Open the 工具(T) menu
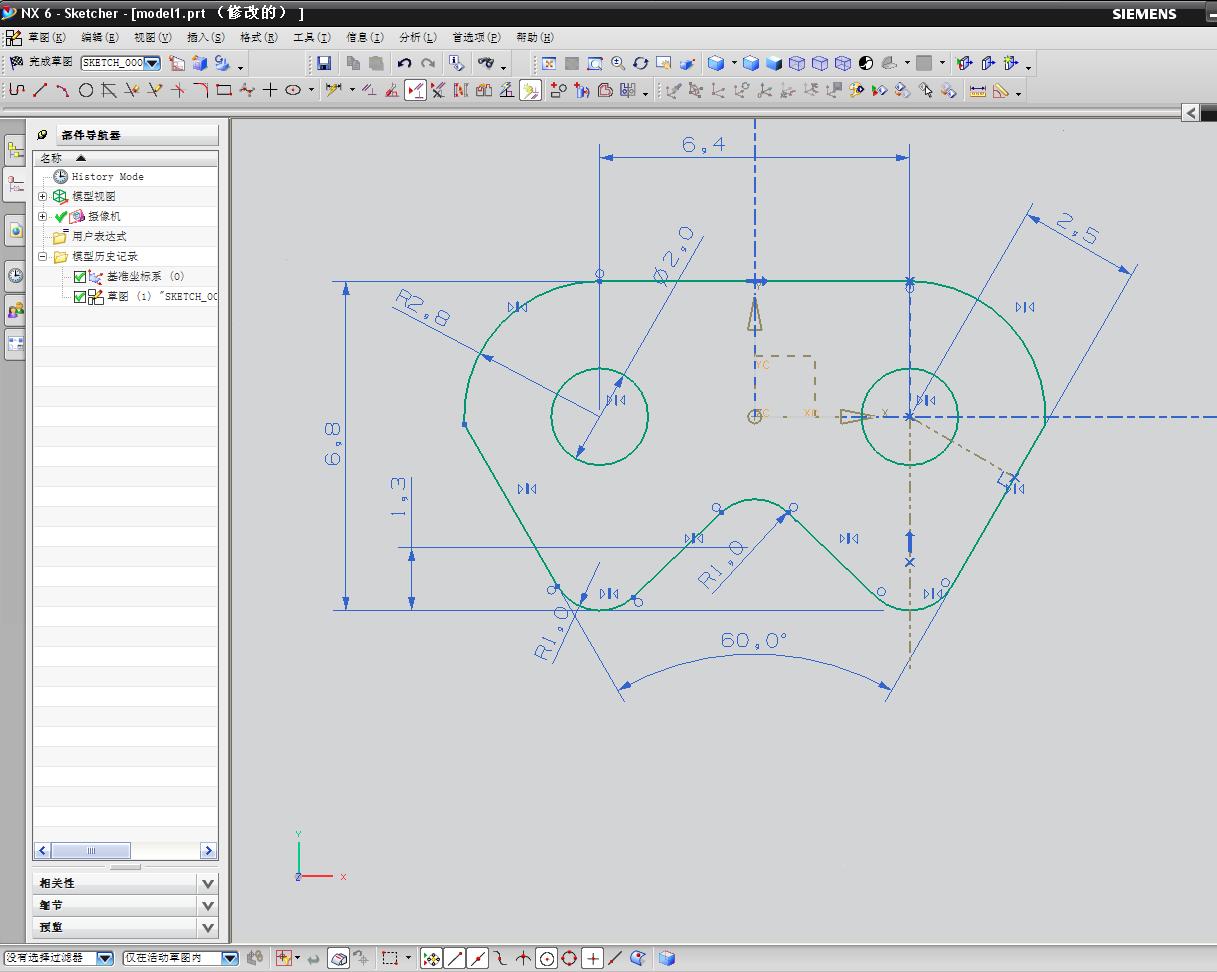 pos(311,37)
